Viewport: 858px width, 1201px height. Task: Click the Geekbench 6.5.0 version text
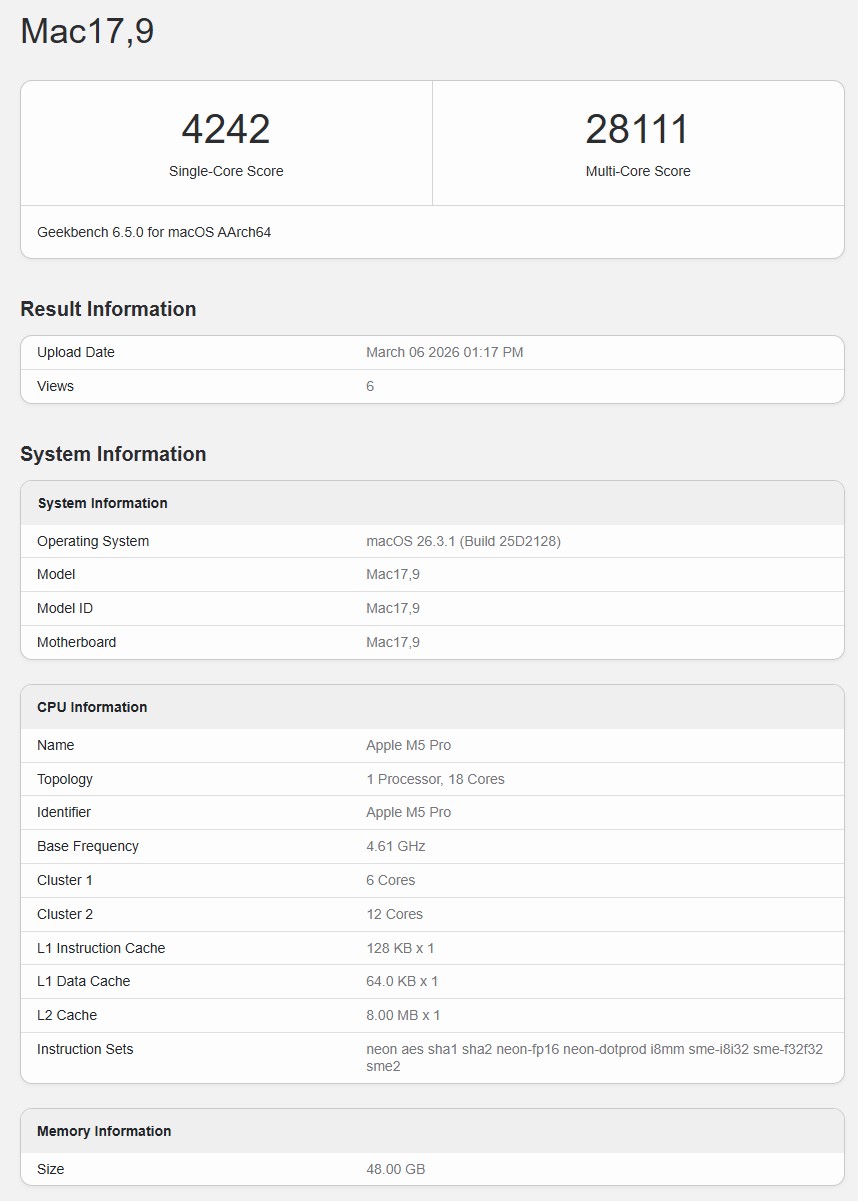point(154,232)
